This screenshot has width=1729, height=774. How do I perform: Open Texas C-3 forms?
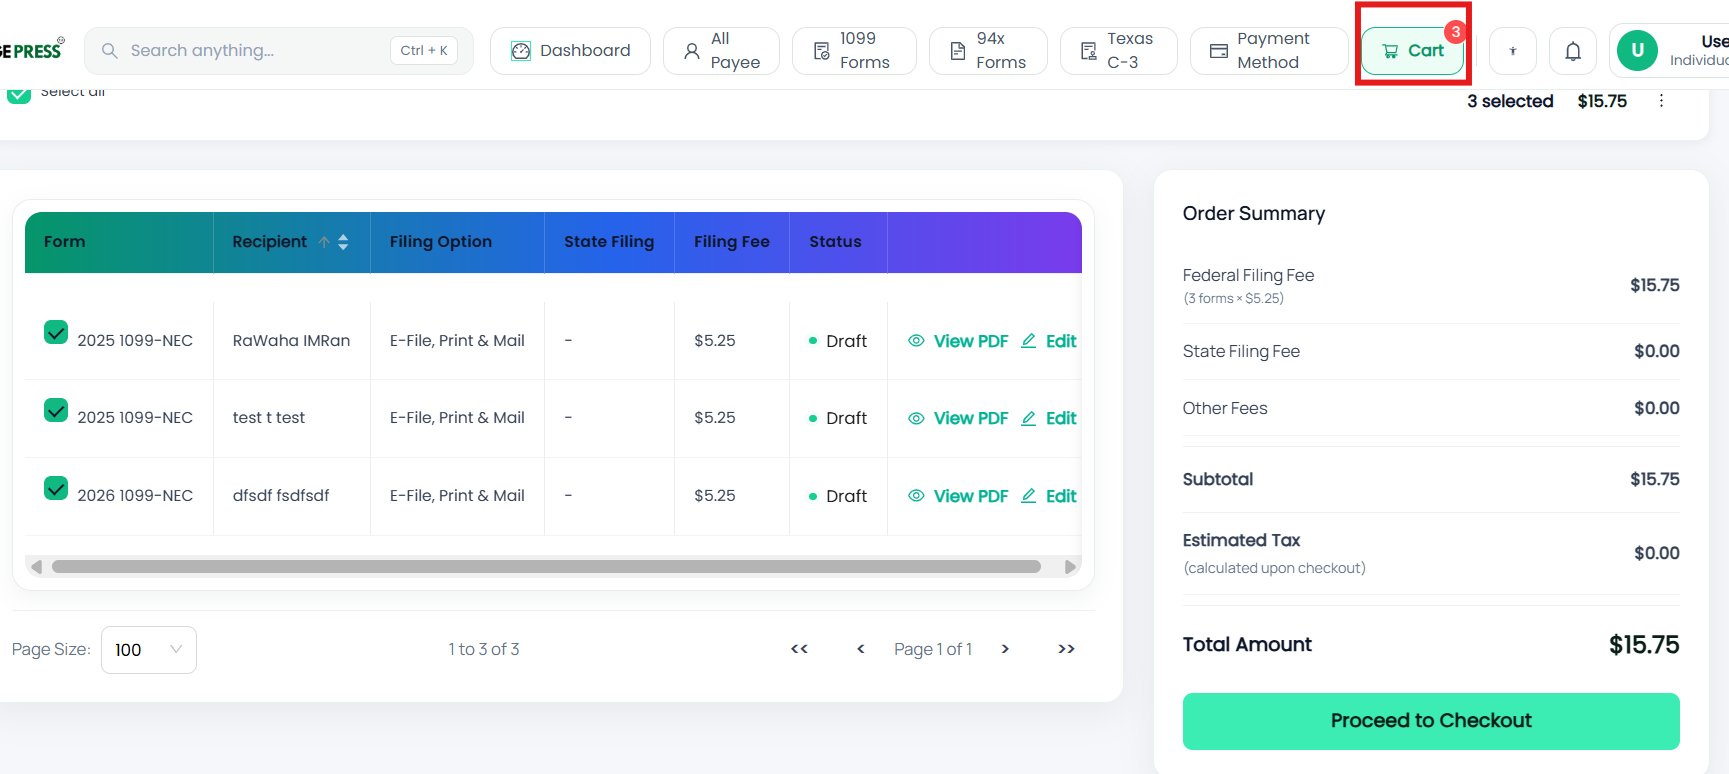coord(1118,51)
